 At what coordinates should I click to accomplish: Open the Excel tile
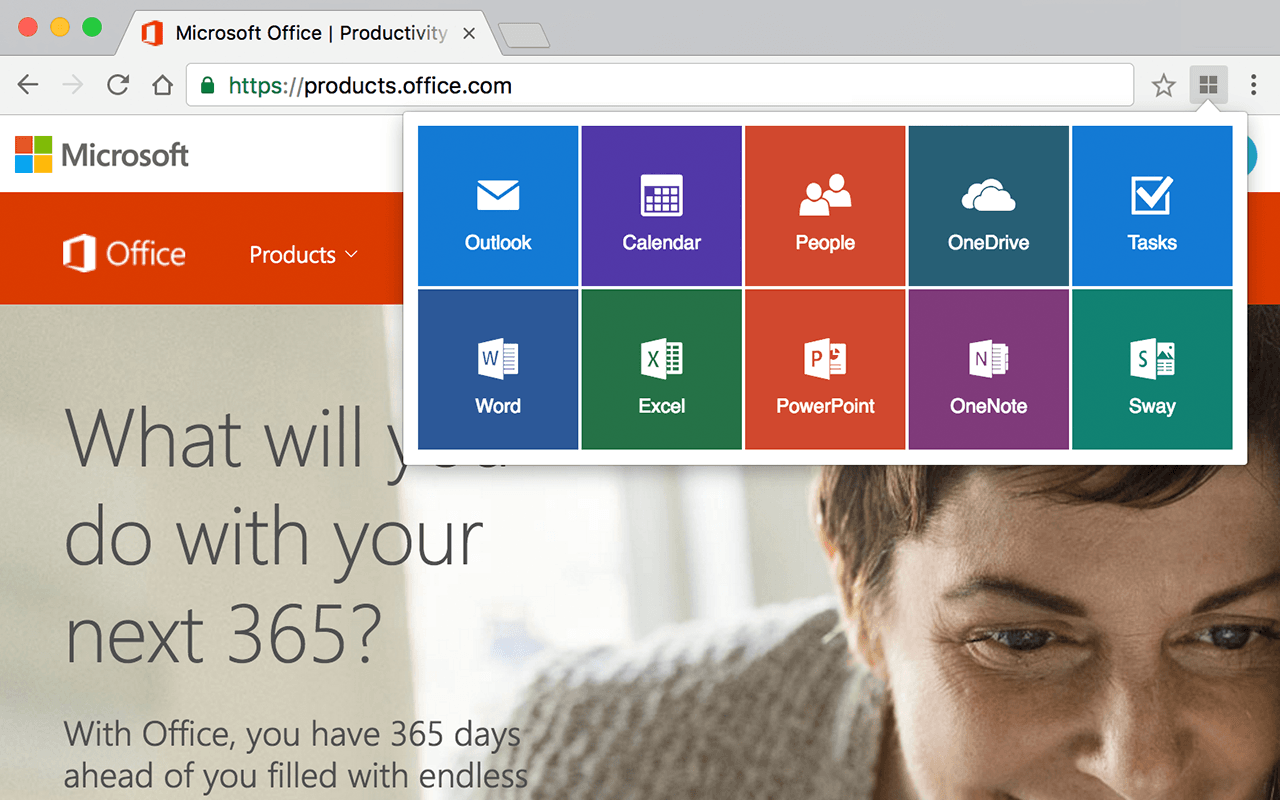pos(662,370)
